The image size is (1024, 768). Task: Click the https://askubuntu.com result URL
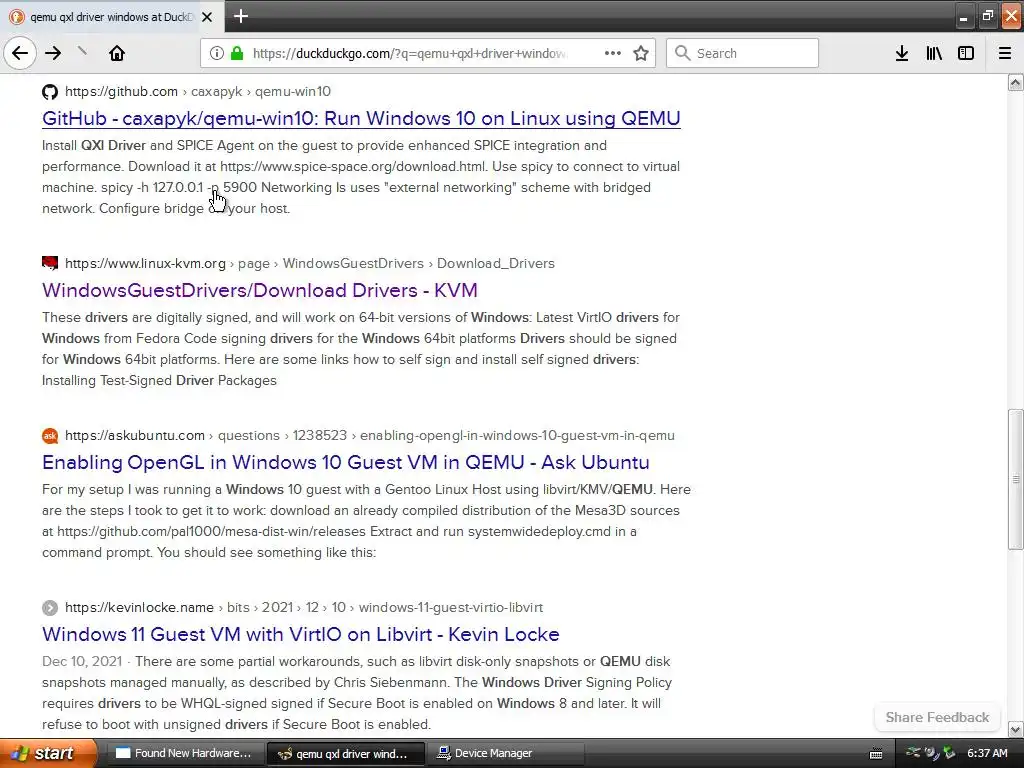[135, 436]
